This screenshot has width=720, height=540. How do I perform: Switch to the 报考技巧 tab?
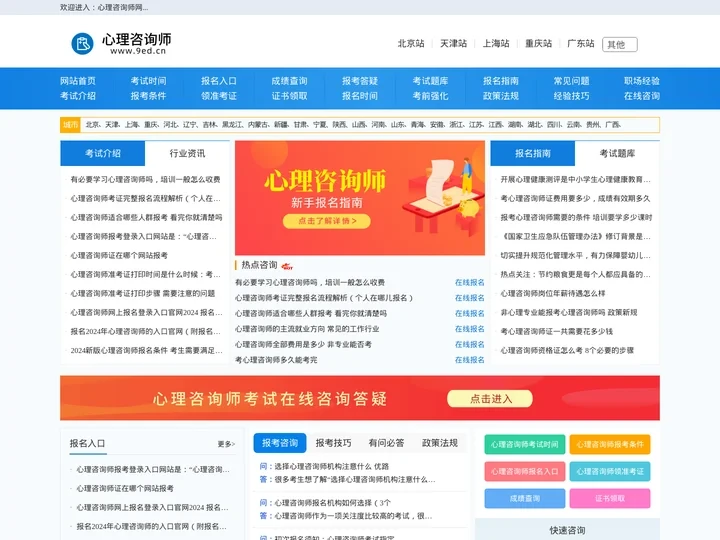tap(333, 443)
